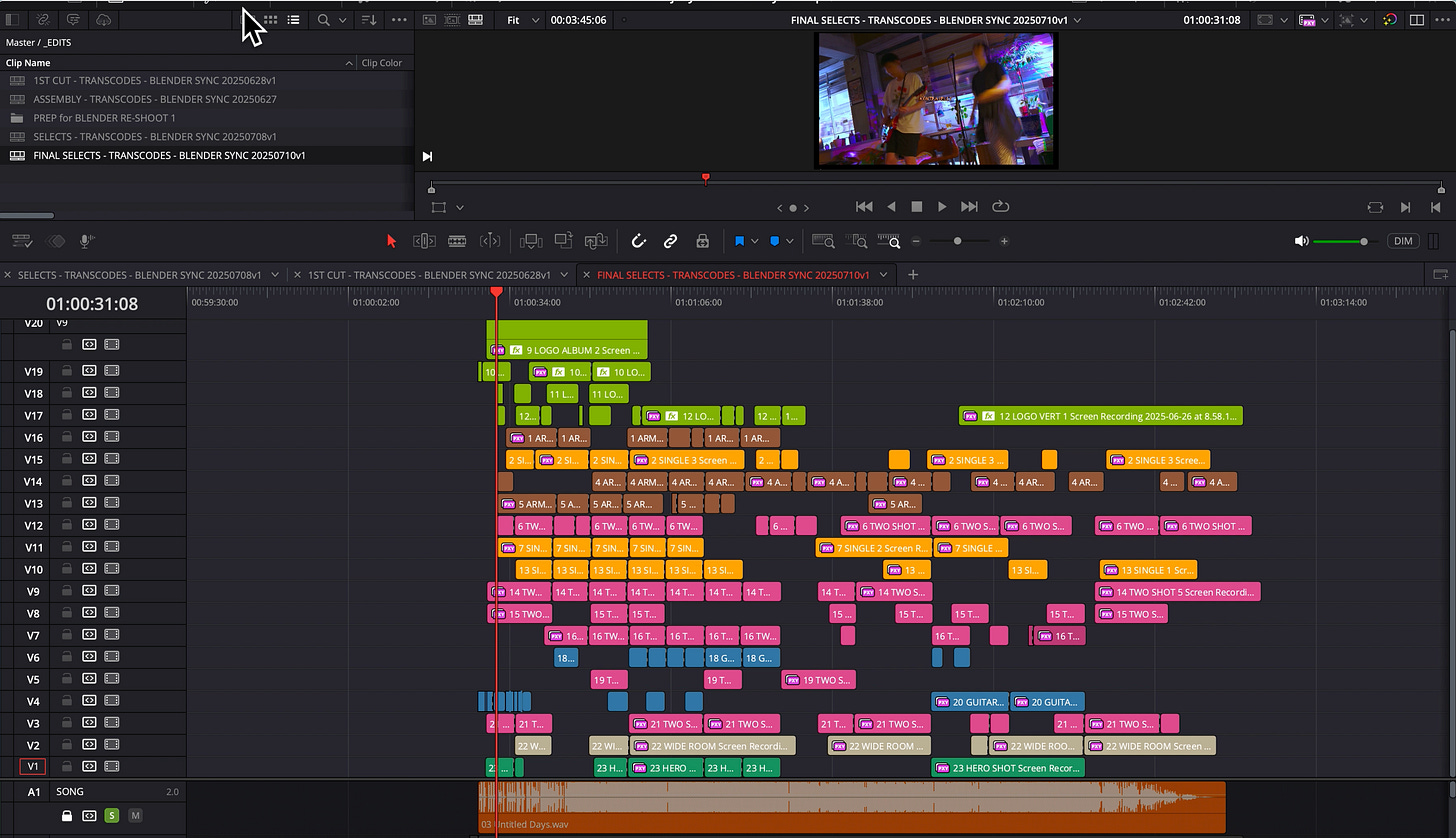The image size is (1456, 838).
Task: Select the arrow Selection Mode tool
Action: (391, 241)
